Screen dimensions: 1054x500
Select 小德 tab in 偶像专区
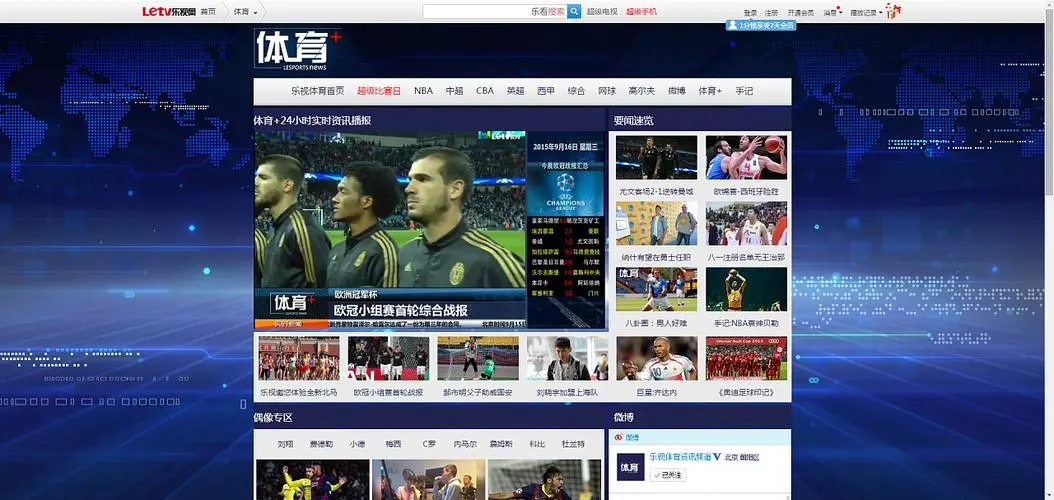click(357, 444)
